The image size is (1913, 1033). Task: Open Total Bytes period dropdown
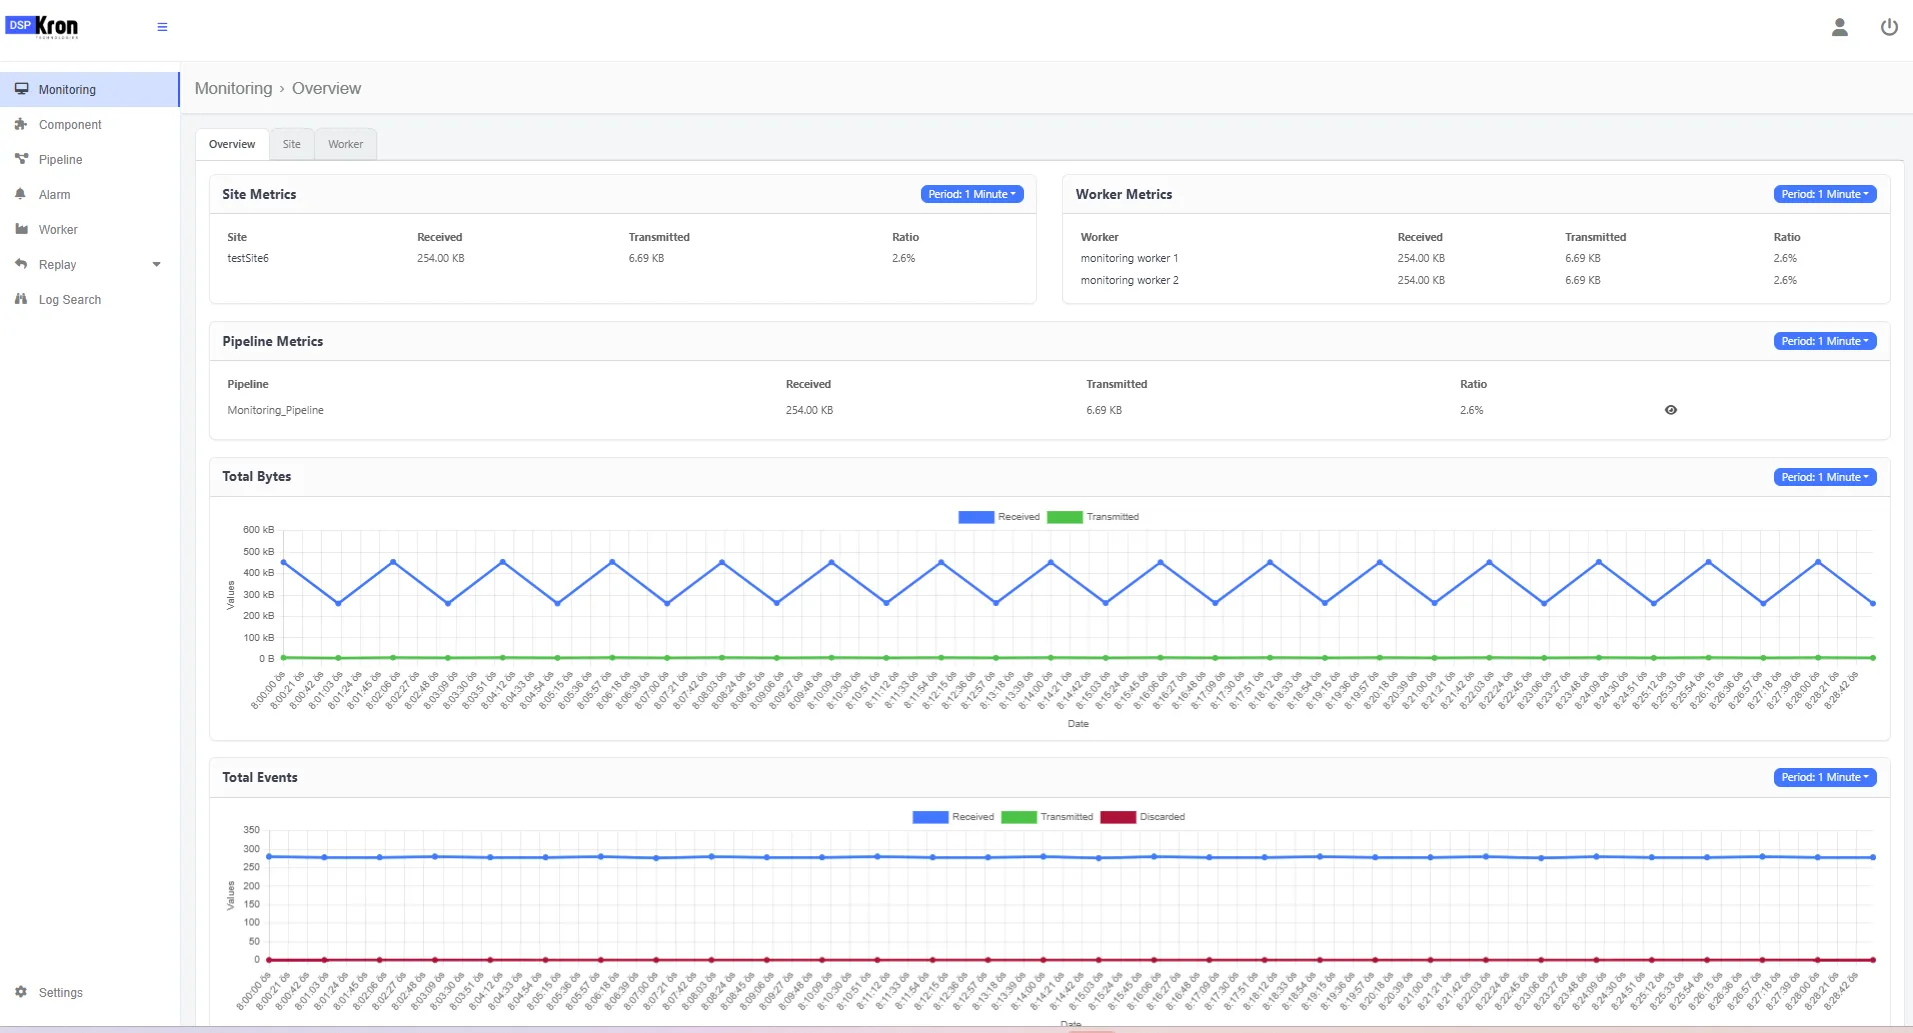tap(1825, 477)
